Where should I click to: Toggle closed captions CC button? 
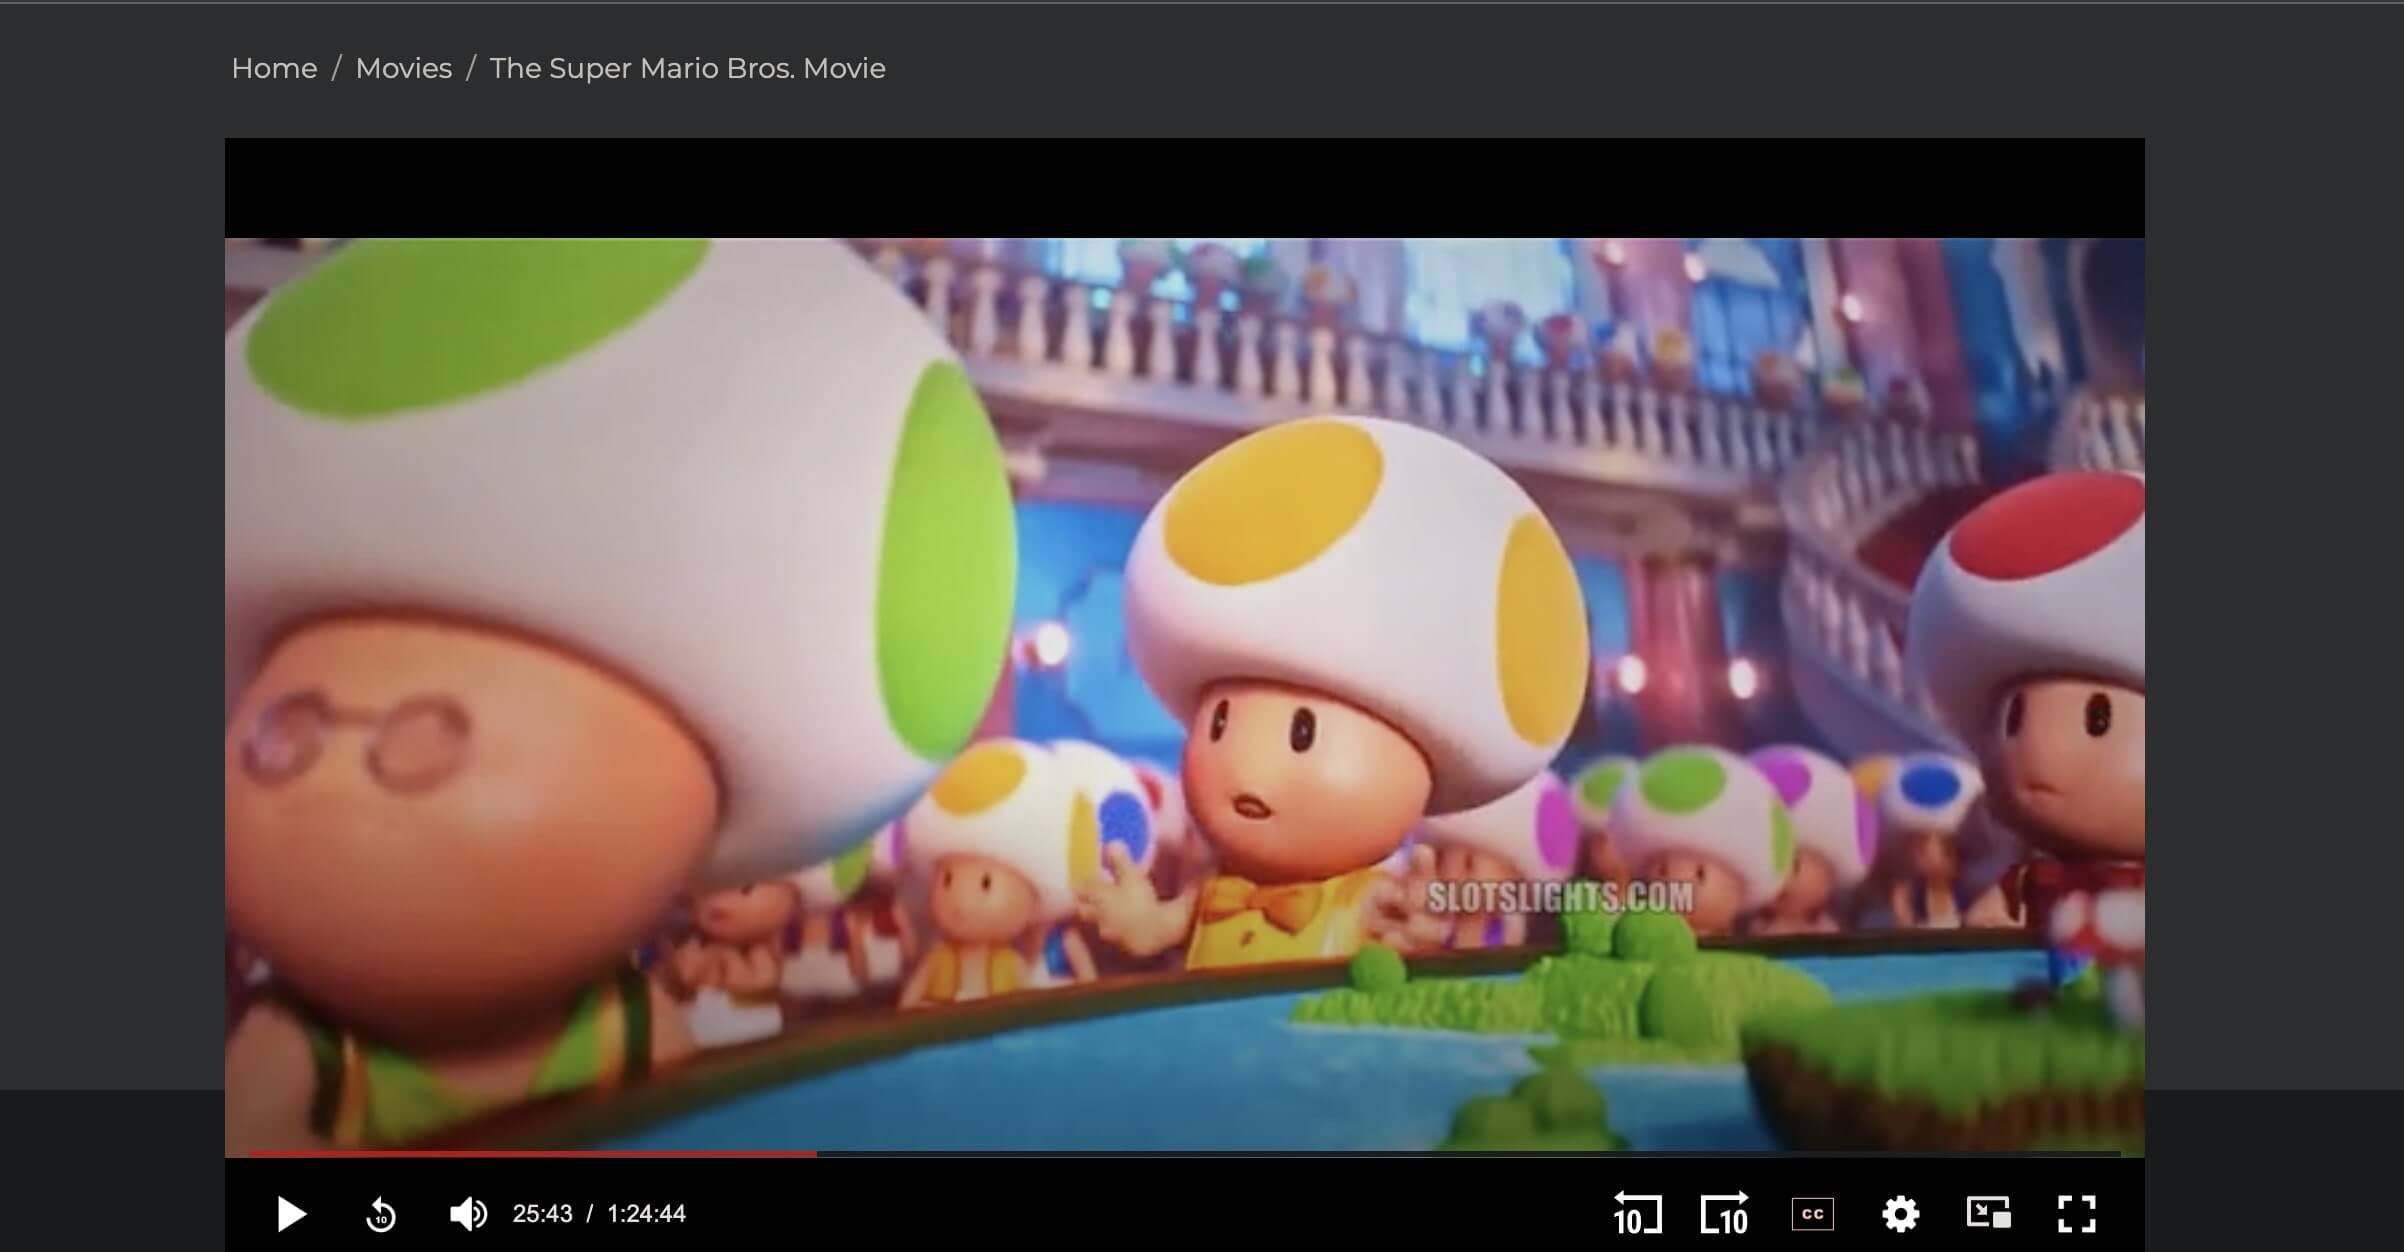click(x=1812, y=1214)
